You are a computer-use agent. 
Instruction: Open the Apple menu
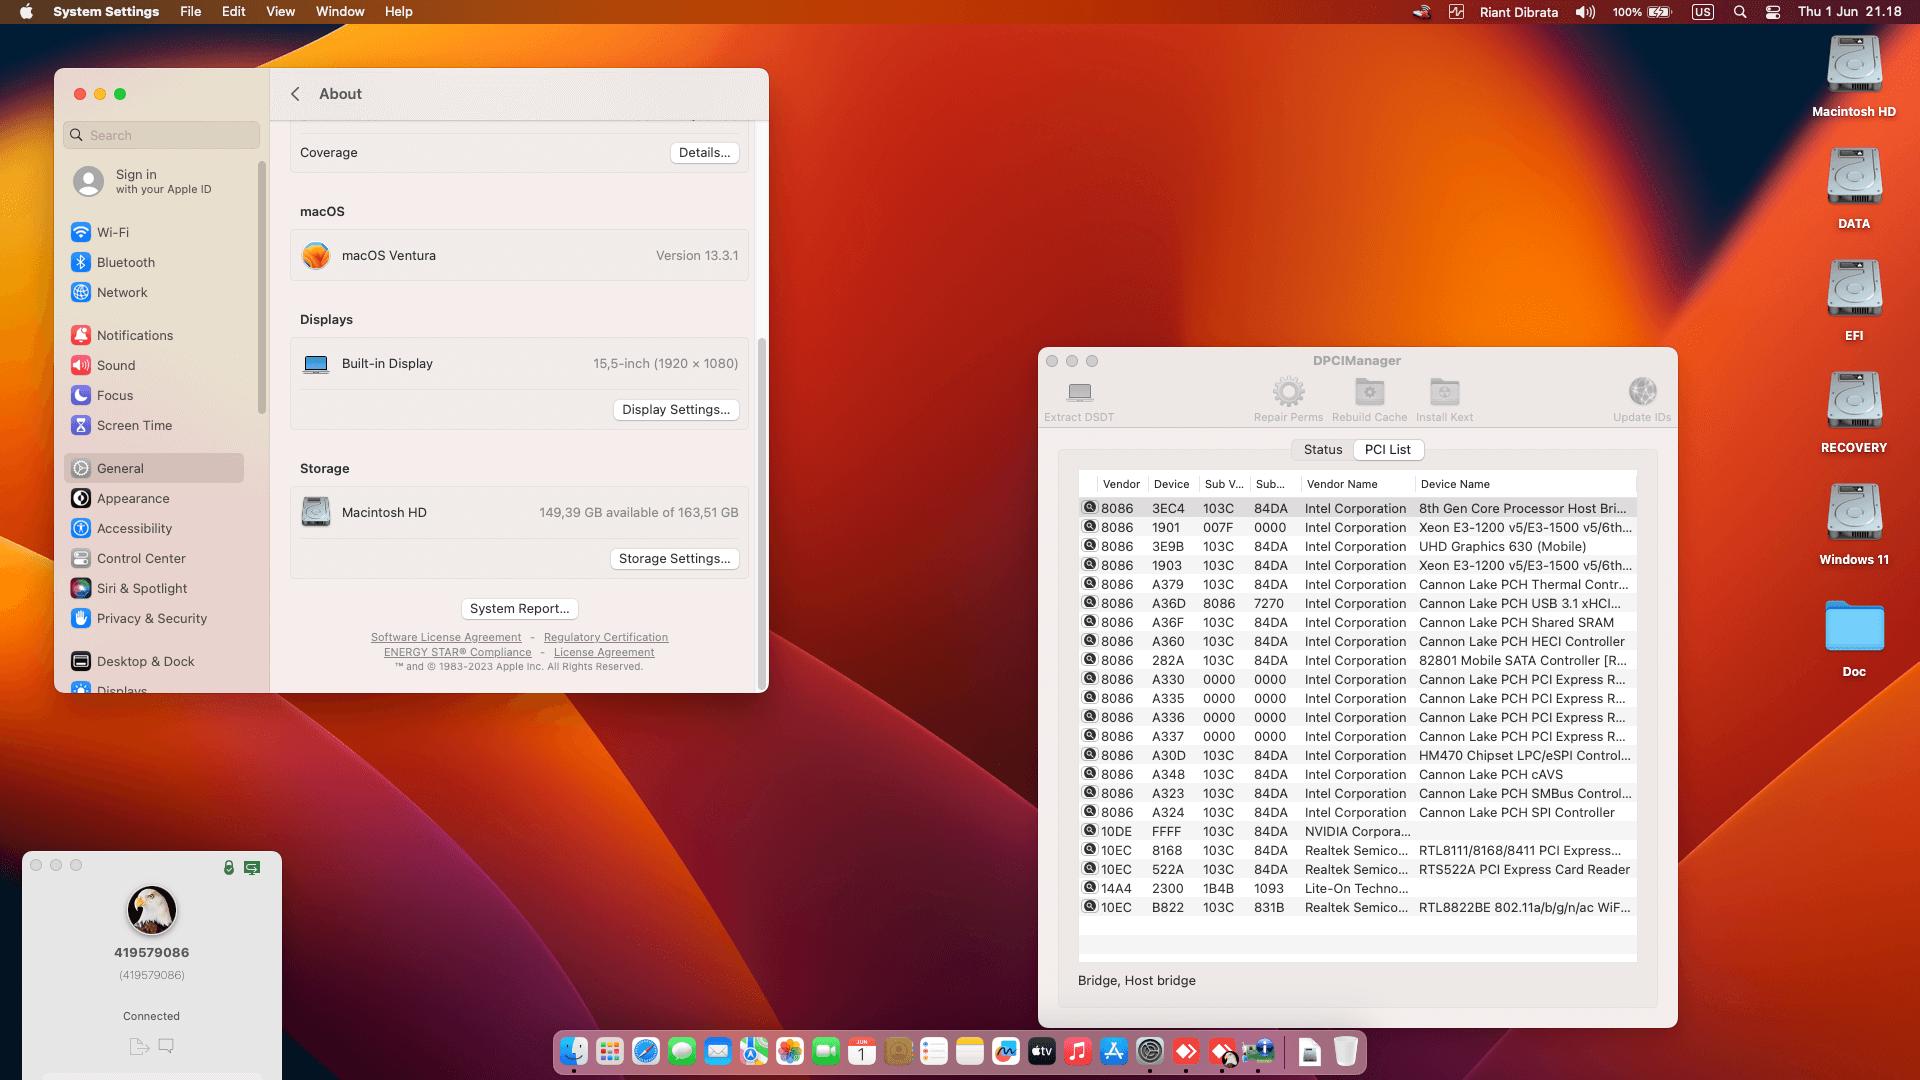tap(27, 12)
